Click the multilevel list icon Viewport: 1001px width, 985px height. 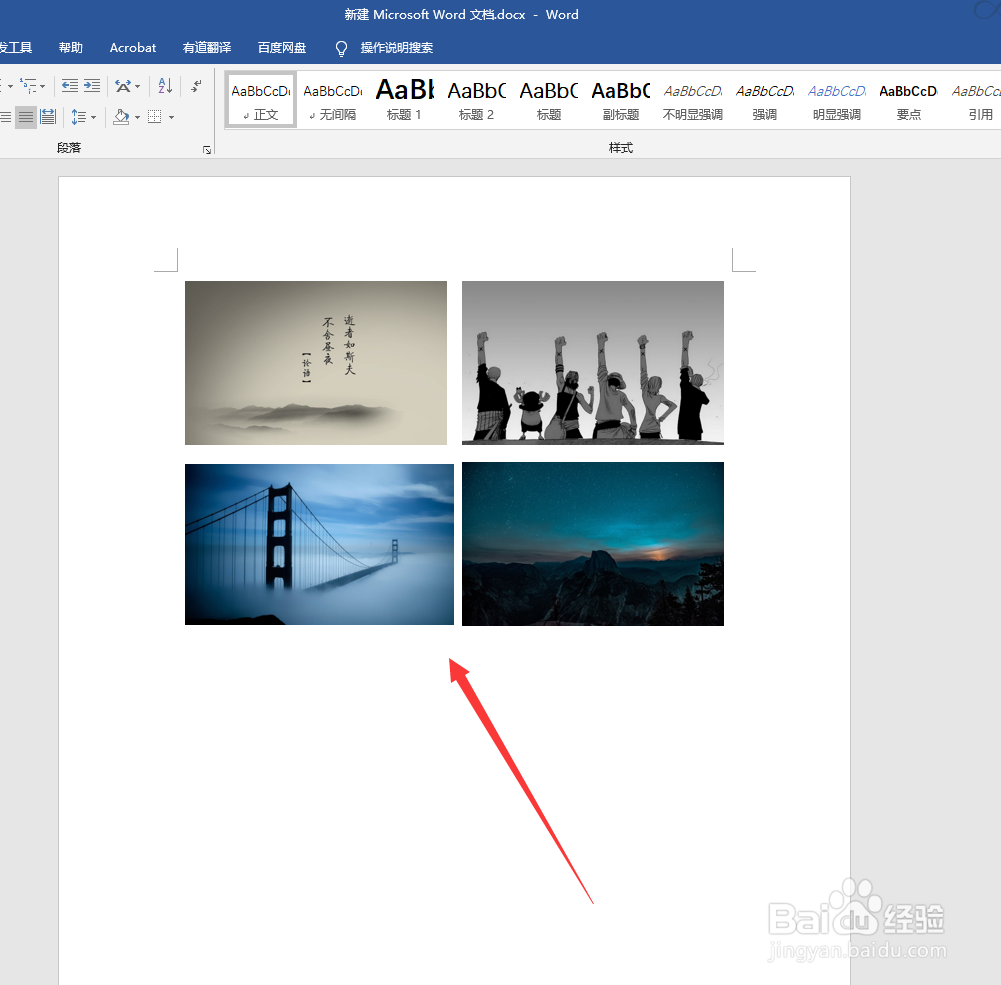(x=28, y=86)
